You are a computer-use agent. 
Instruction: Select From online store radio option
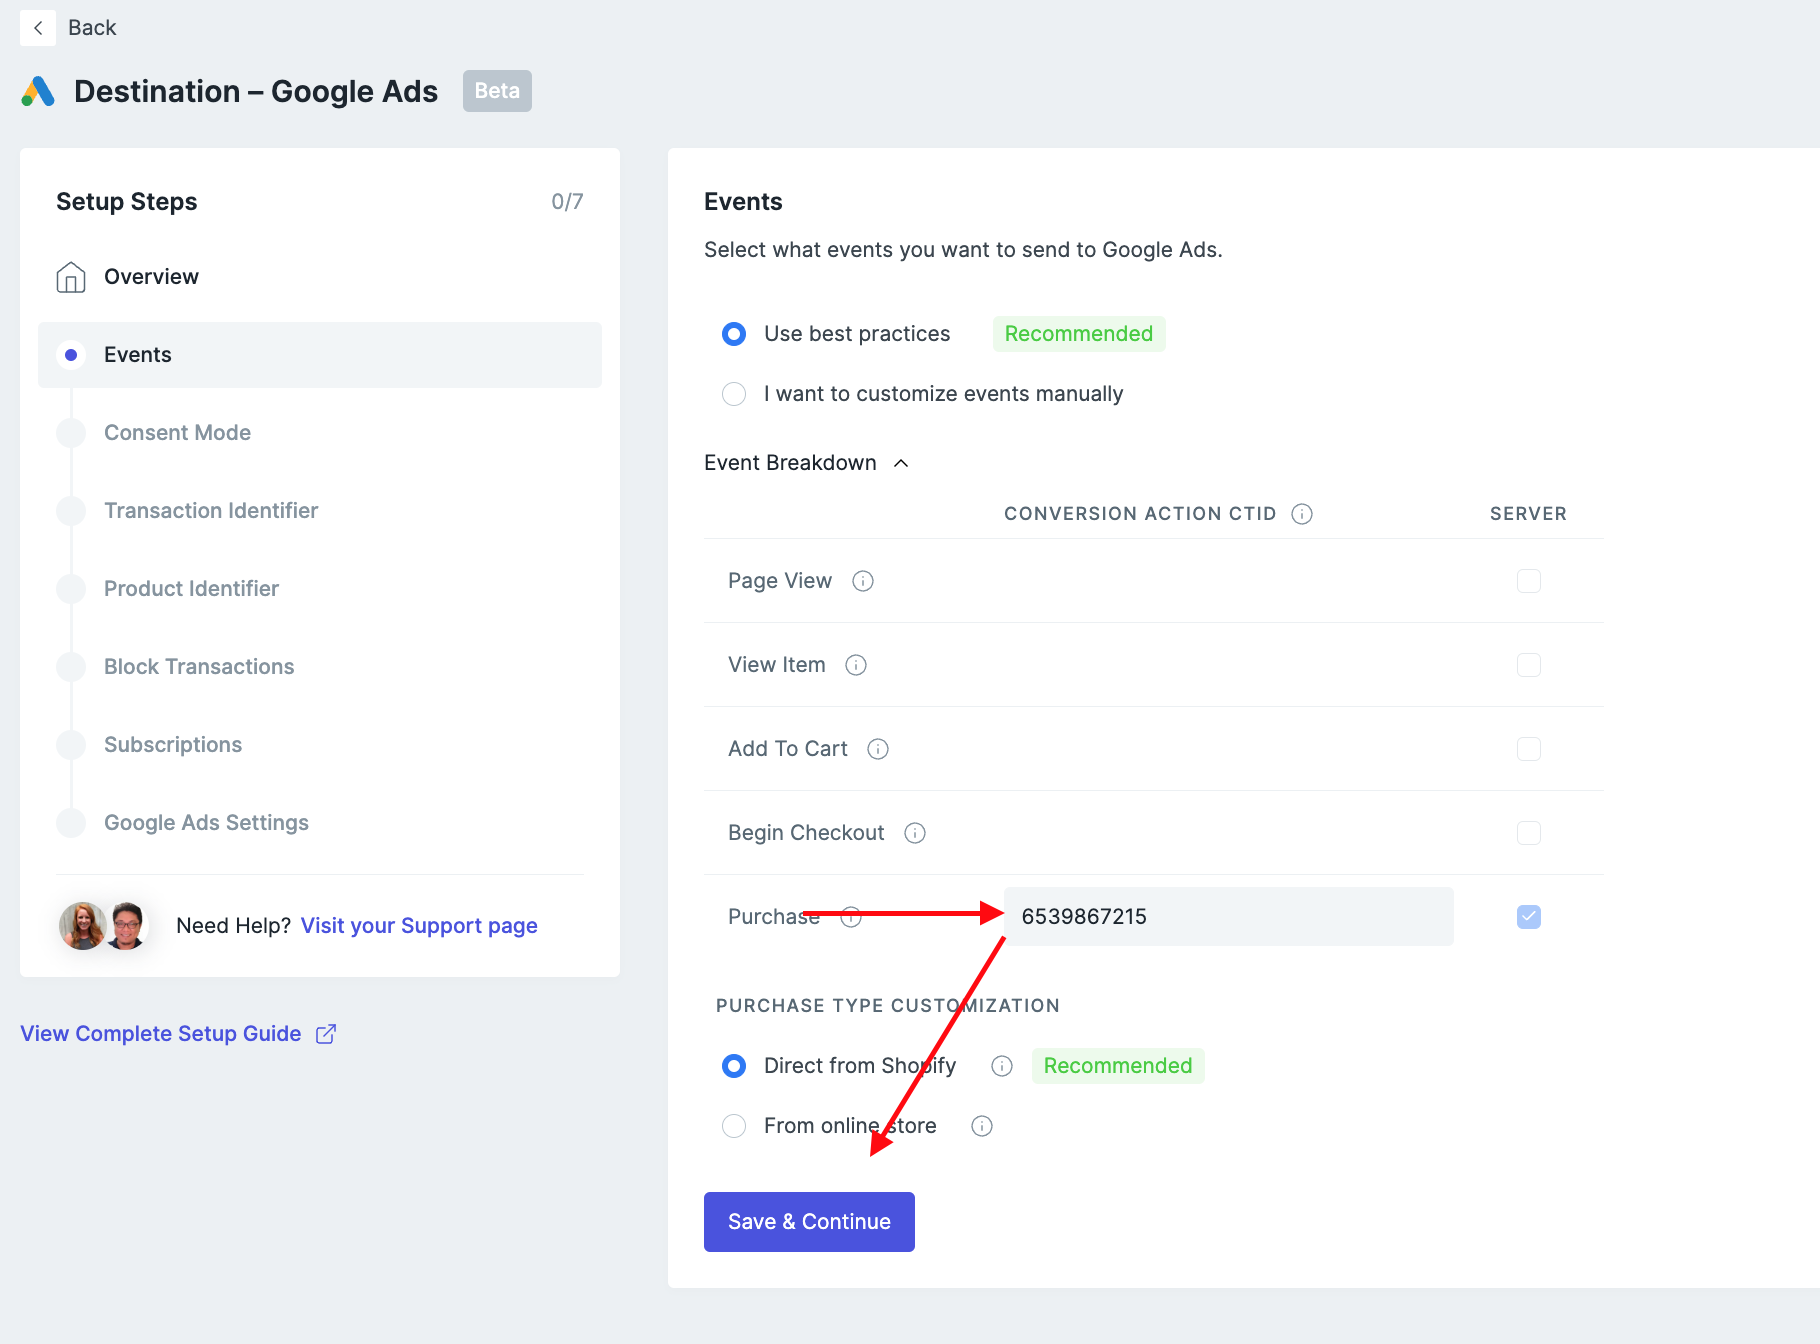[734, 1126]
